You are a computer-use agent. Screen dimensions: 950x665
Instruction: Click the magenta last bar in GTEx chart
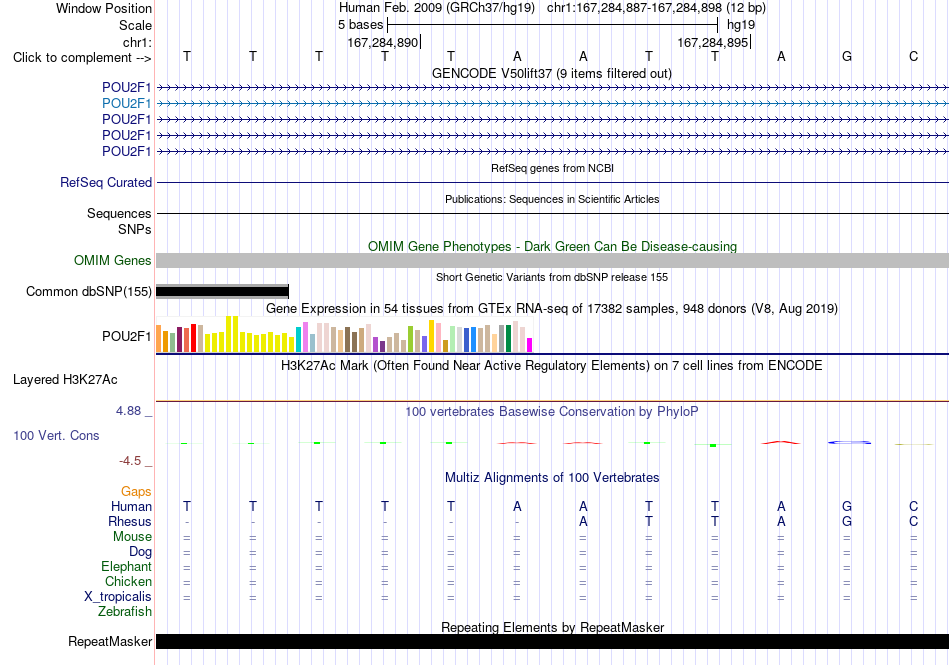(x=530, y=345)
